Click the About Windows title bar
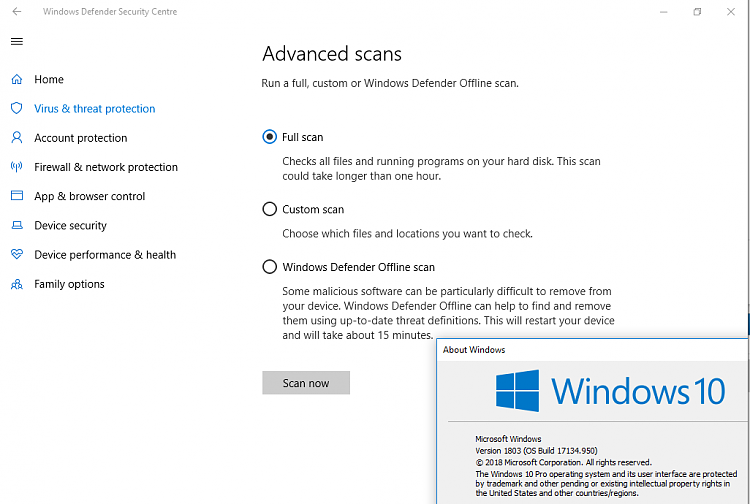The image size is (750, 504). click(593, 350)
